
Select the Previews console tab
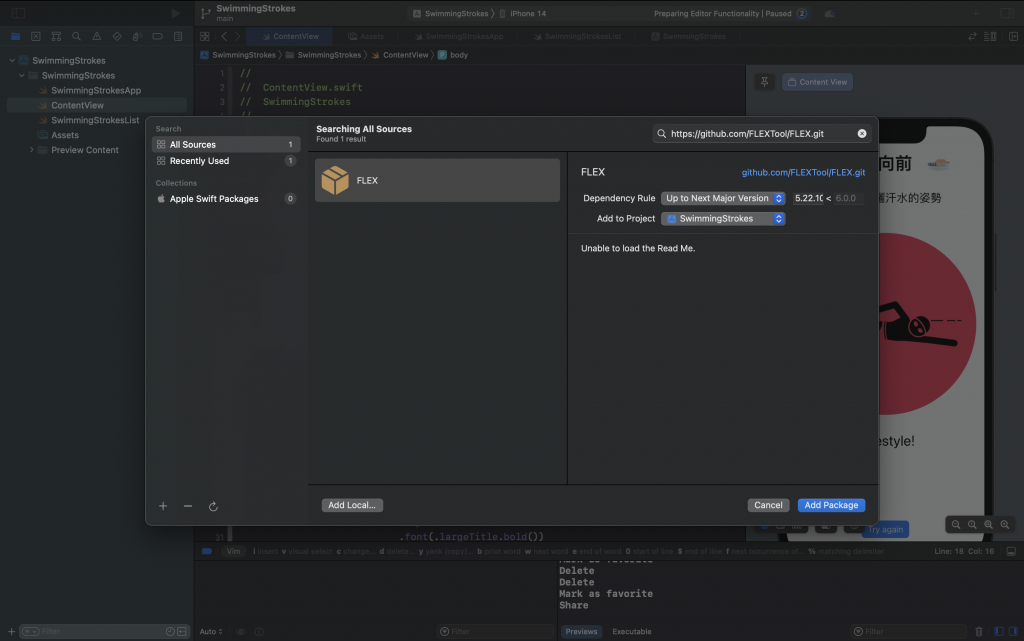click(x=581, y=631)
